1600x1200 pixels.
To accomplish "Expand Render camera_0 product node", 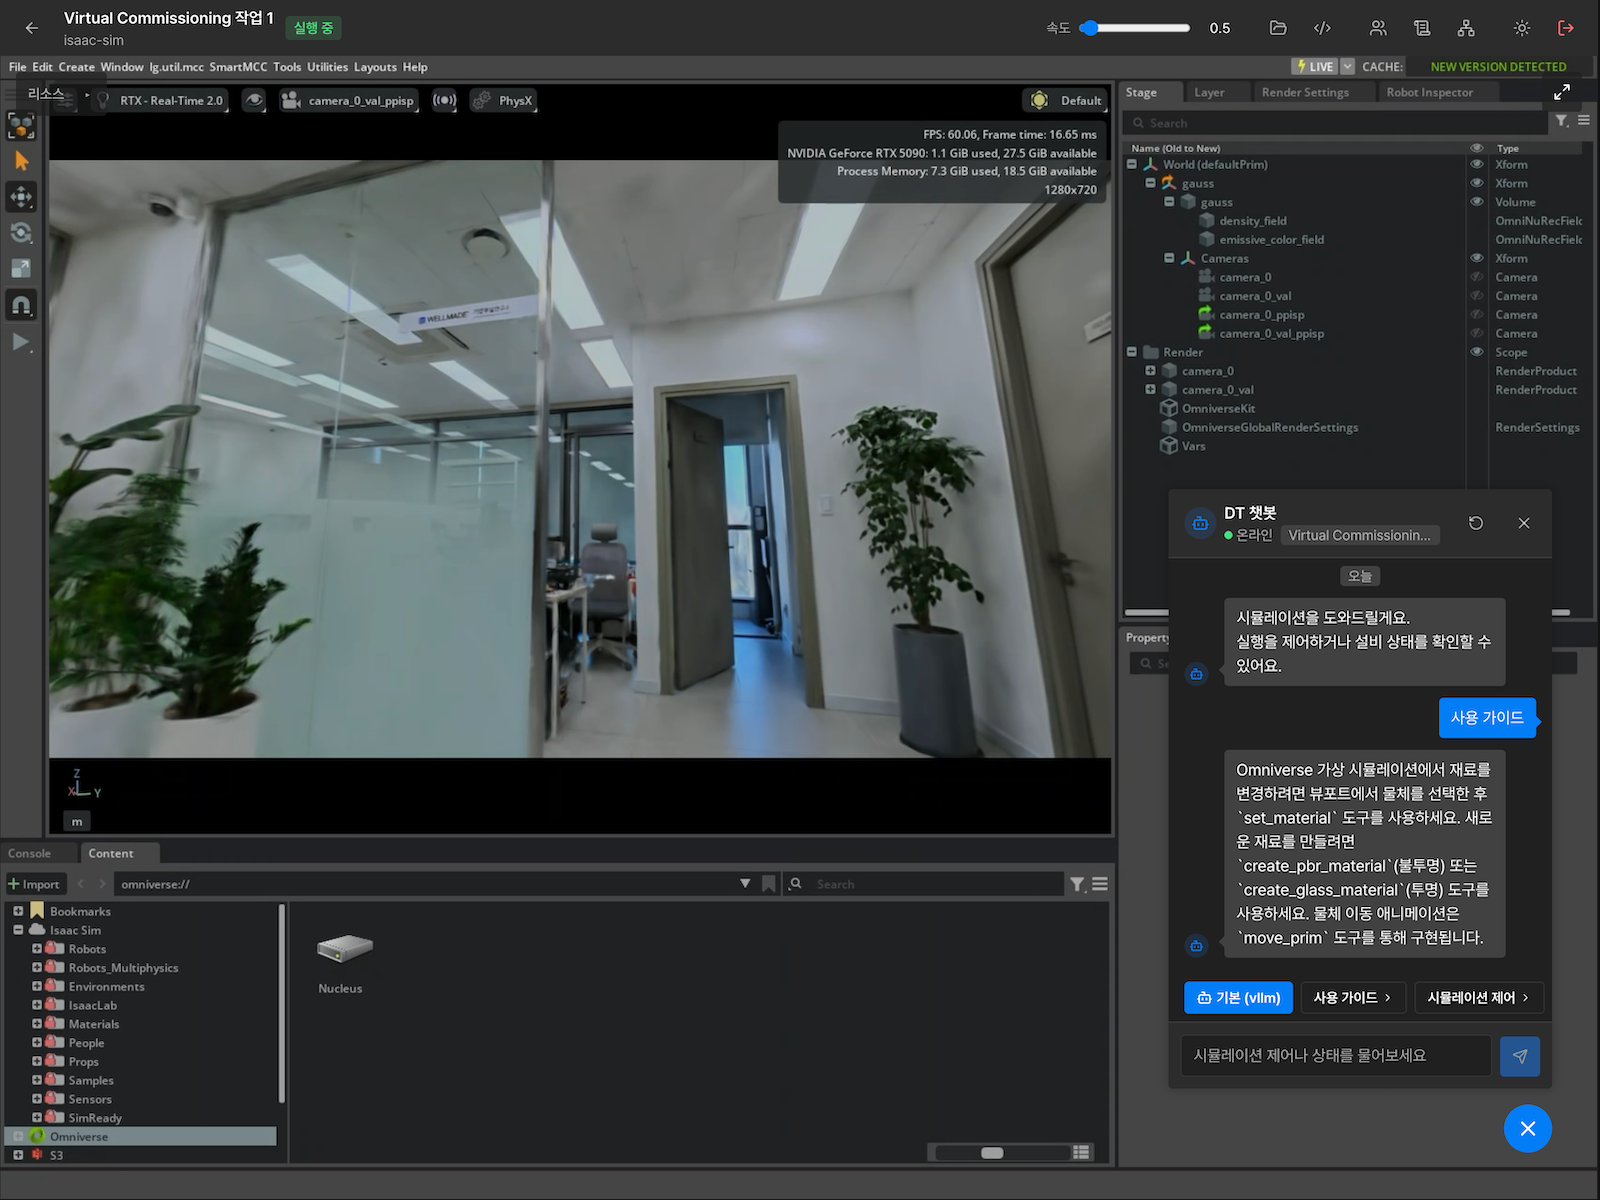I will [1150, 371].
